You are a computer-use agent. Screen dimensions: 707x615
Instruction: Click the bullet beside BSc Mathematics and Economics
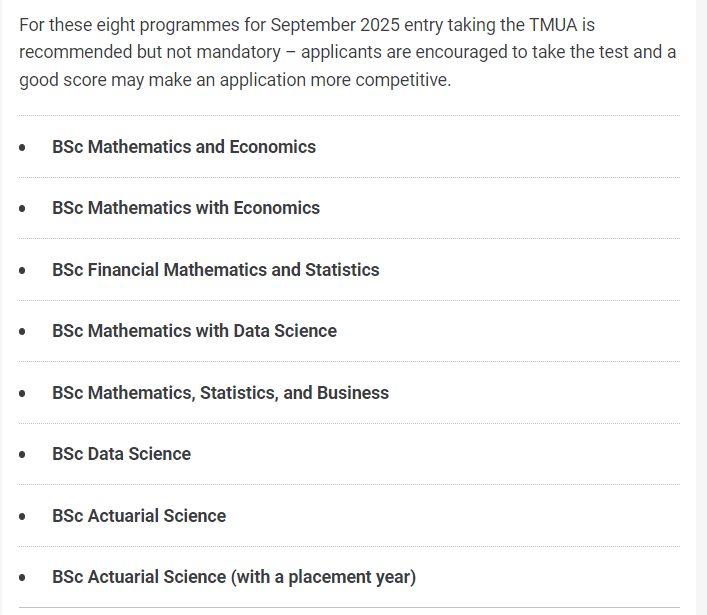point(22,147)
